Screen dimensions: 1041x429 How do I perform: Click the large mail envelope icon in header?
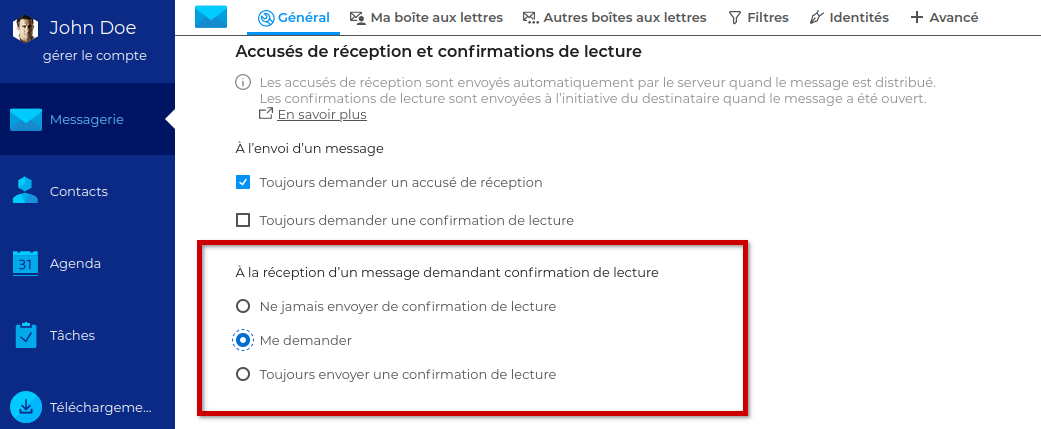(x=211, y=17)
